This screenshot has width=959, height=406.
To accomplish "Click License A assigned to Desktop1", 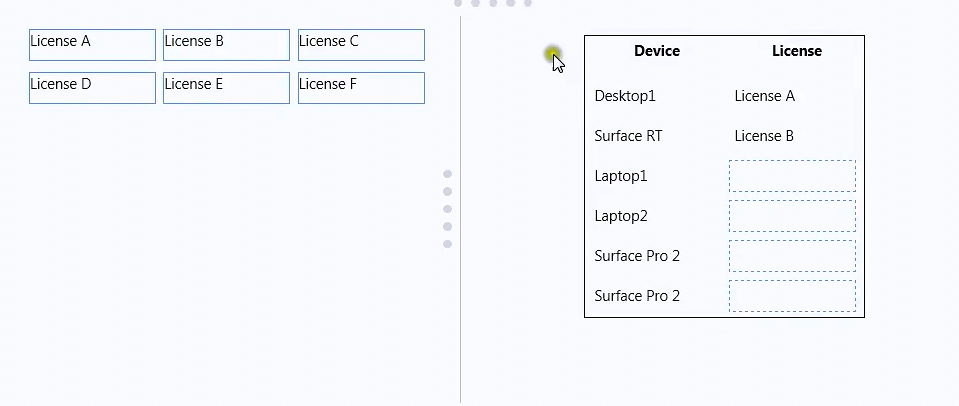I will pyautogui.click(x=765, y=96).
